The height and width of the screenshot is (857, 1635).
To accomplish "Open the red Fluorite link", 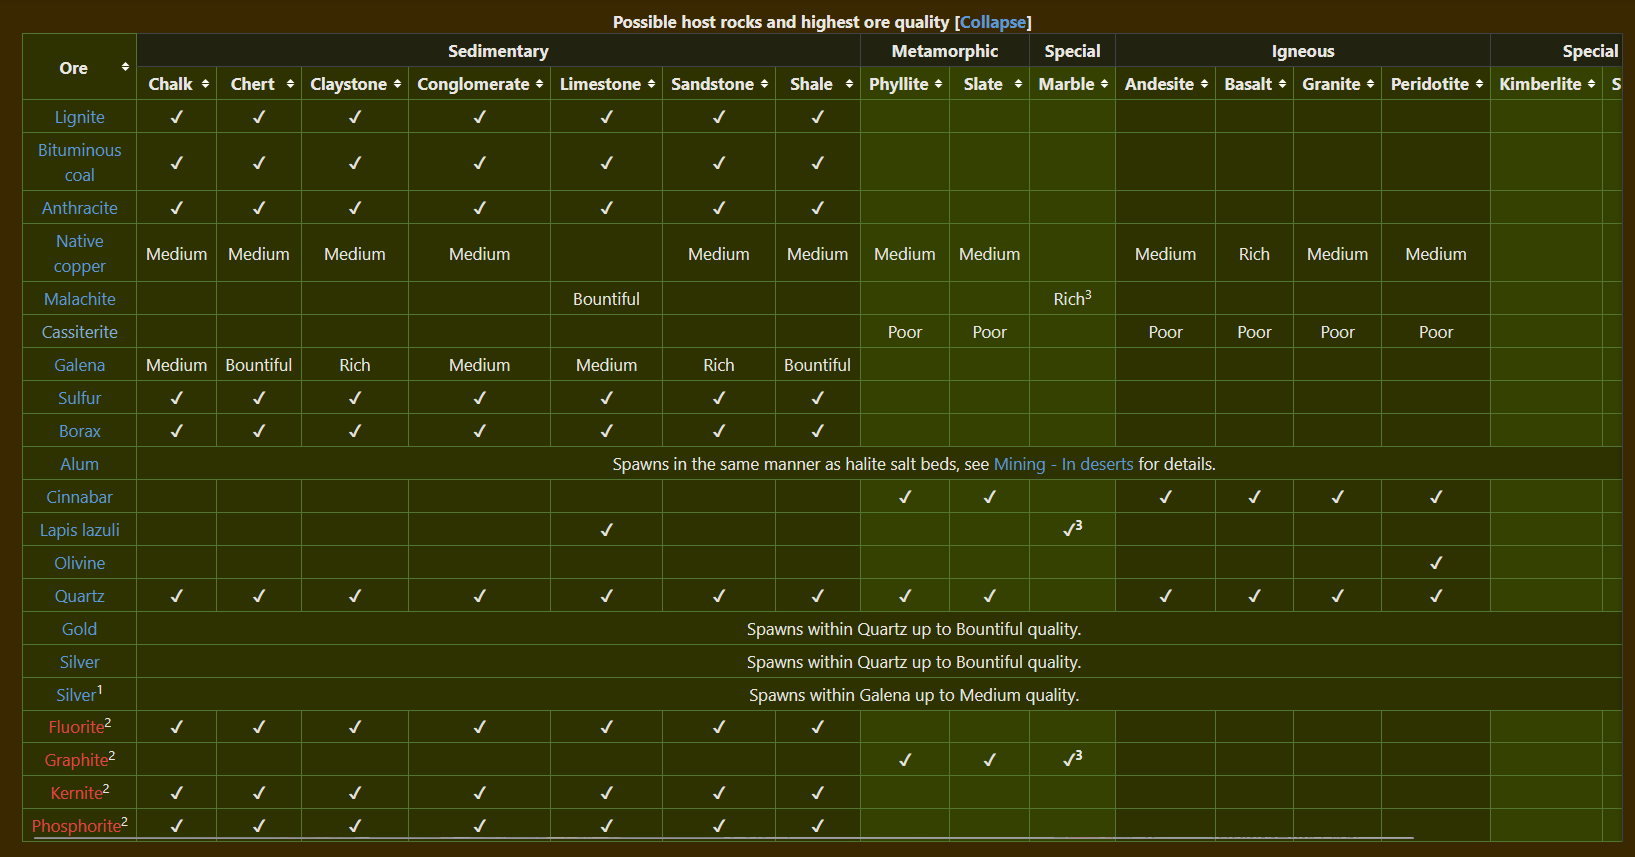I will tap(76, 727).
